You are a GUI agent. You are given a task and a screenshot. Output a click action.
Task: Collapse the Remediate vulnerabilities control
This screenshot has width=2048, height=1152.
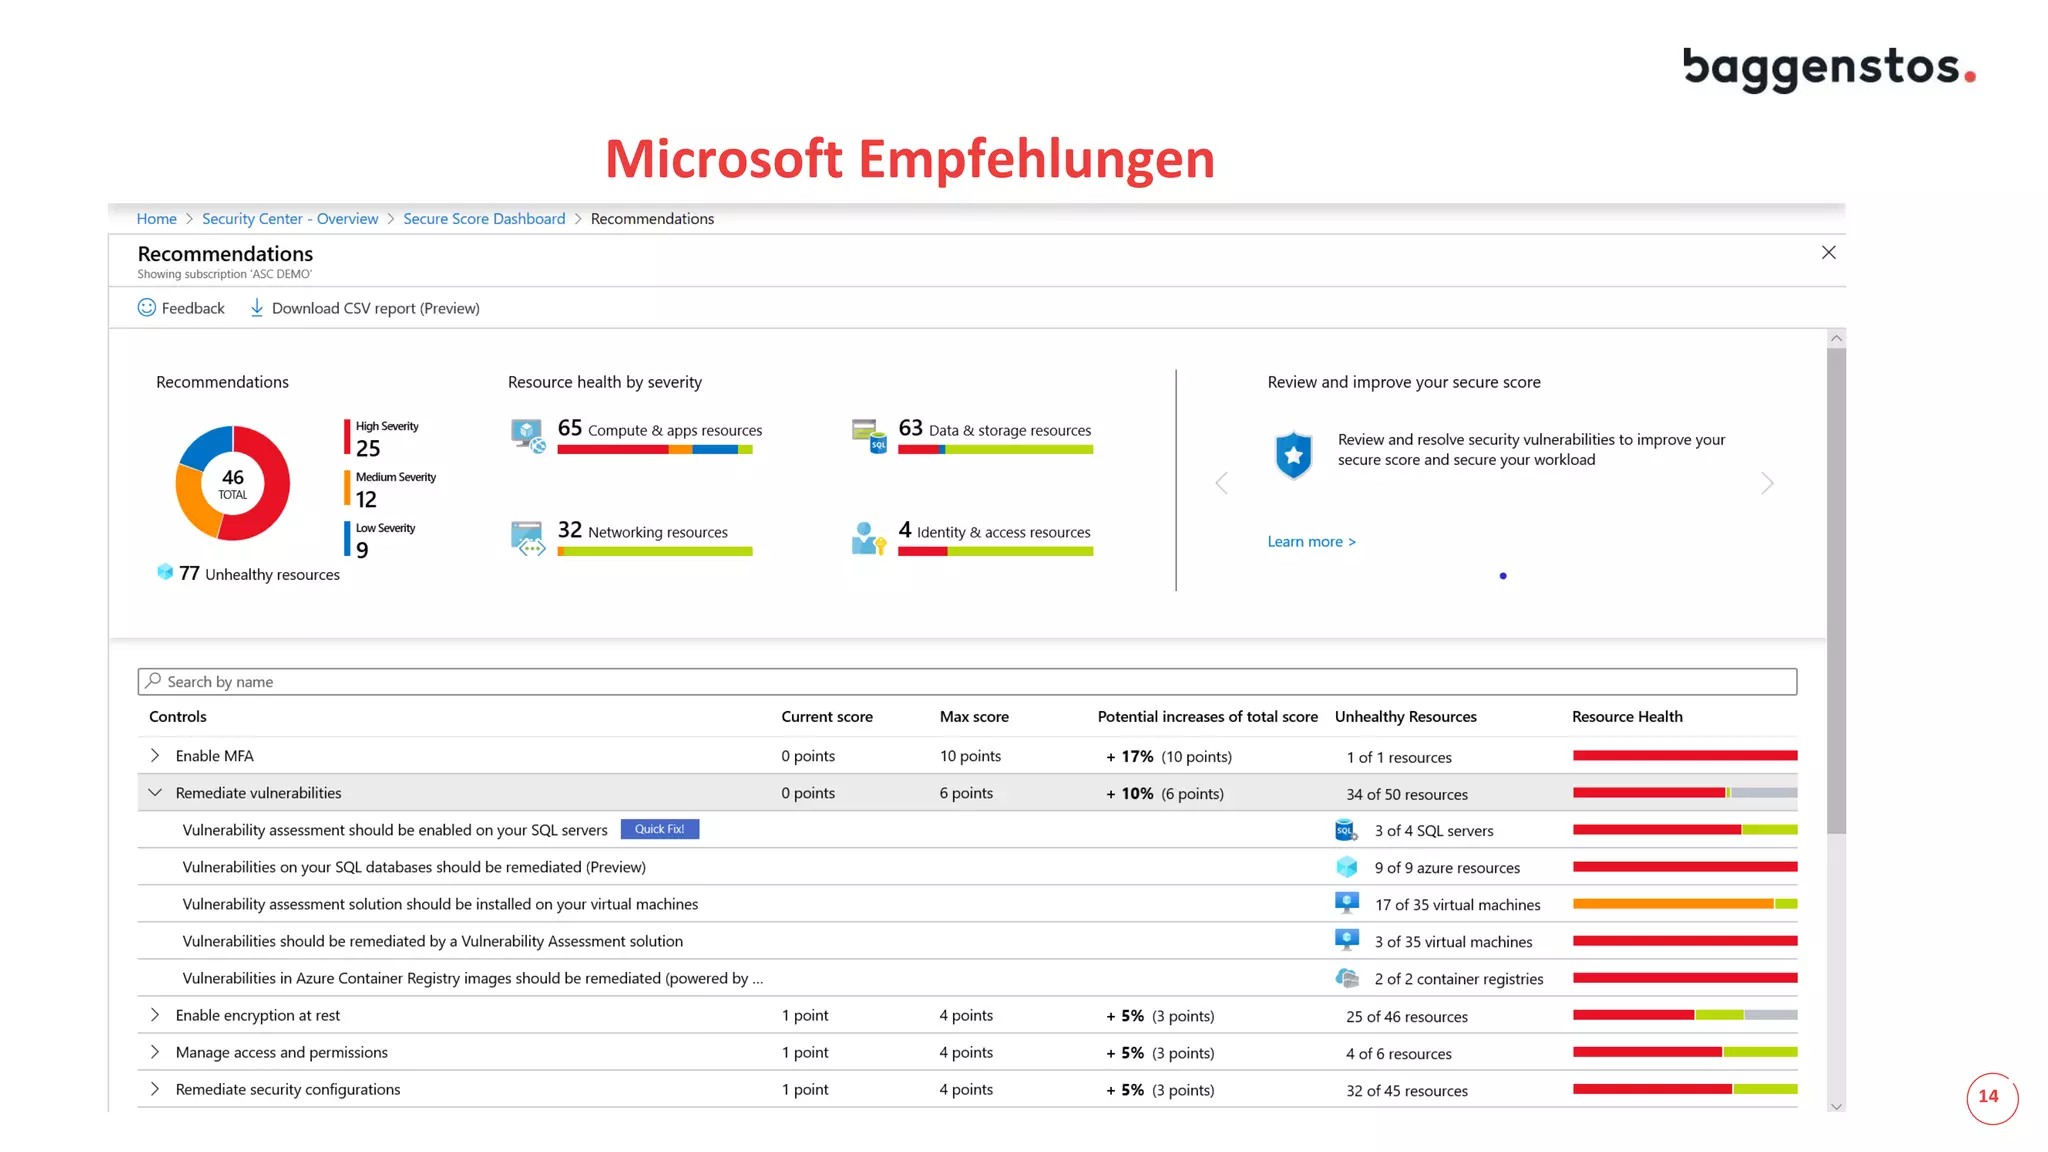coord(154,792)
